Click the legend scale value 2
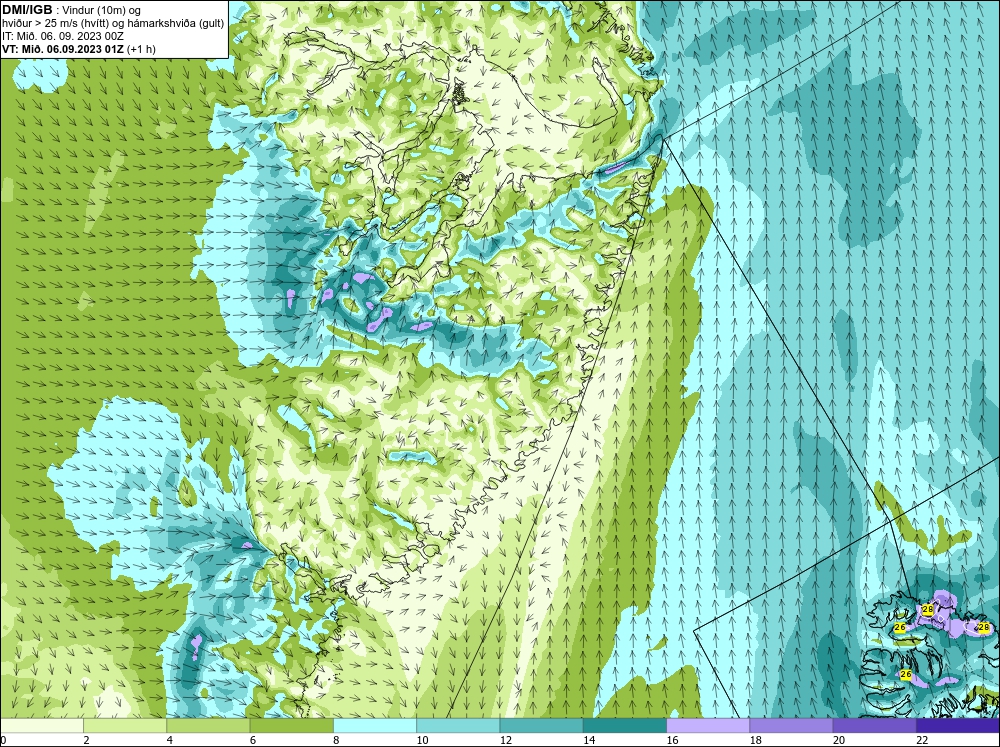This screenshot has width=1000, height=747. pos(86,740)
